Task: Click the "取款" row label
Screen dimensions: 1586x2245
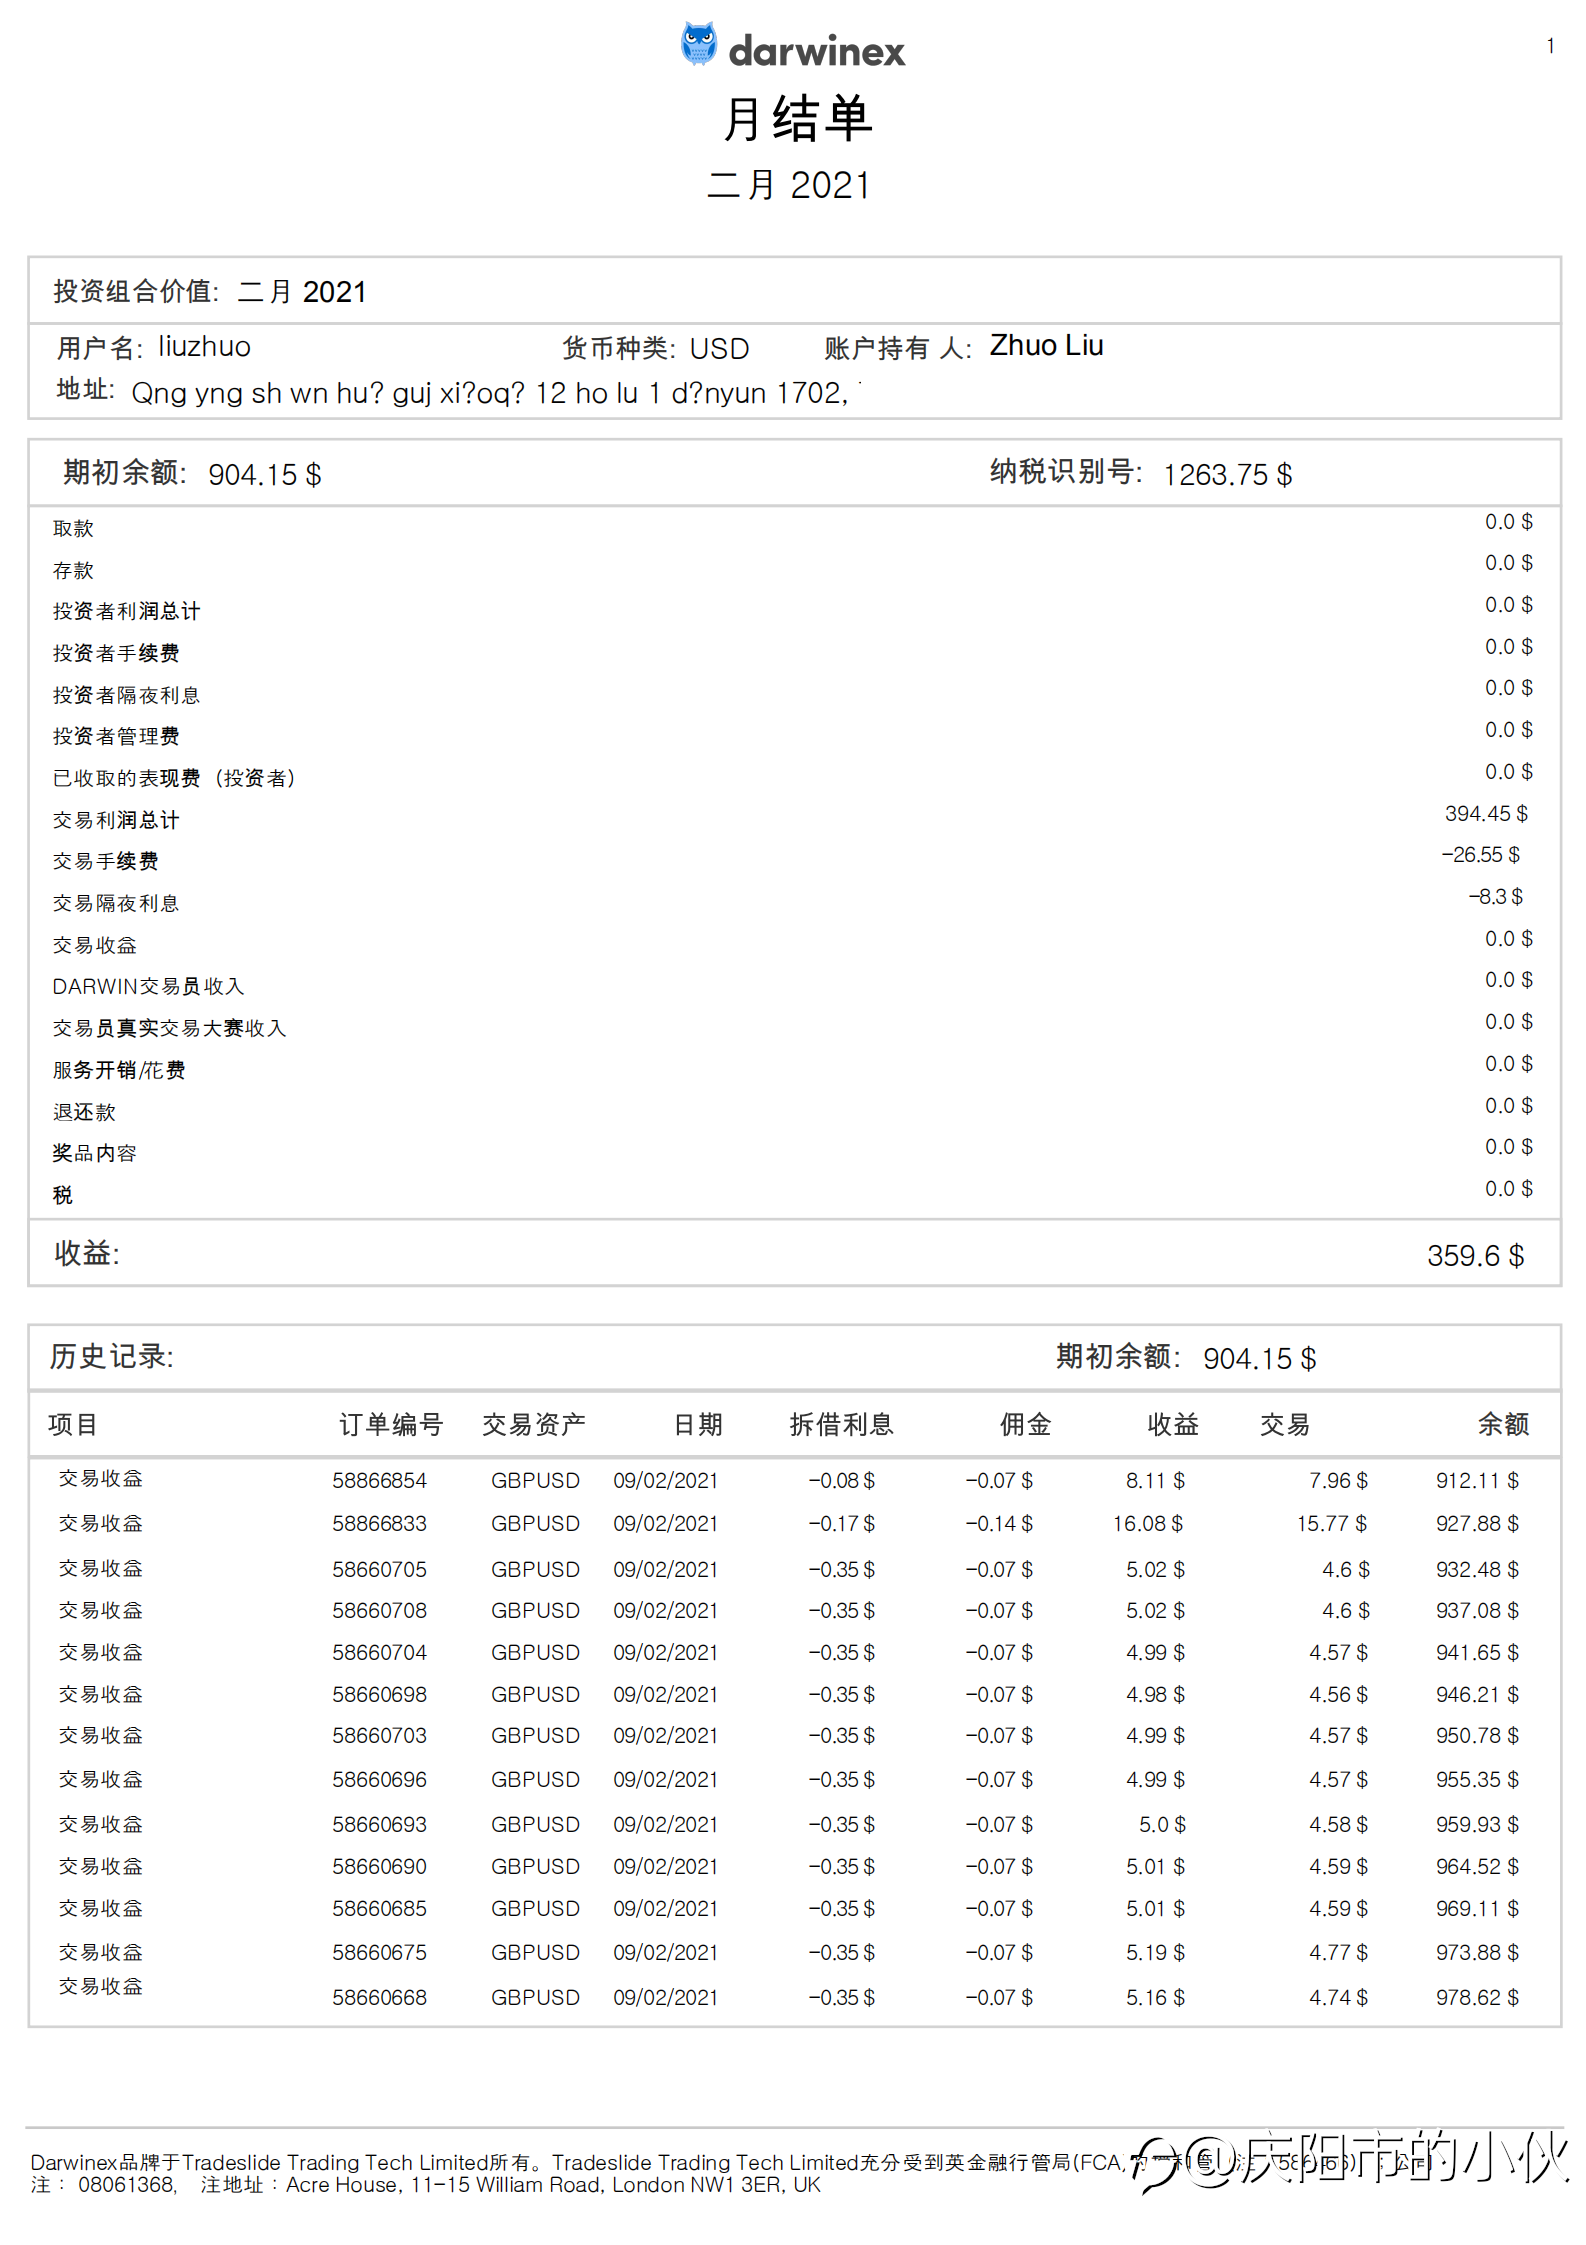Action: click(x=73, y=528)
